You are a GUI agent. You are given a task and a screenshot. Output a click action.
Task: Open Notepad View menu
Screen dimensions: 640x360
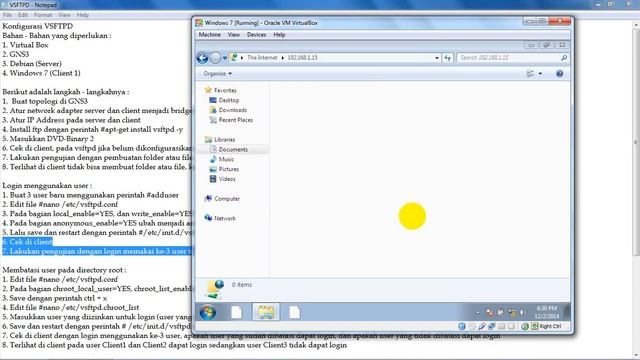click(64, 15)
